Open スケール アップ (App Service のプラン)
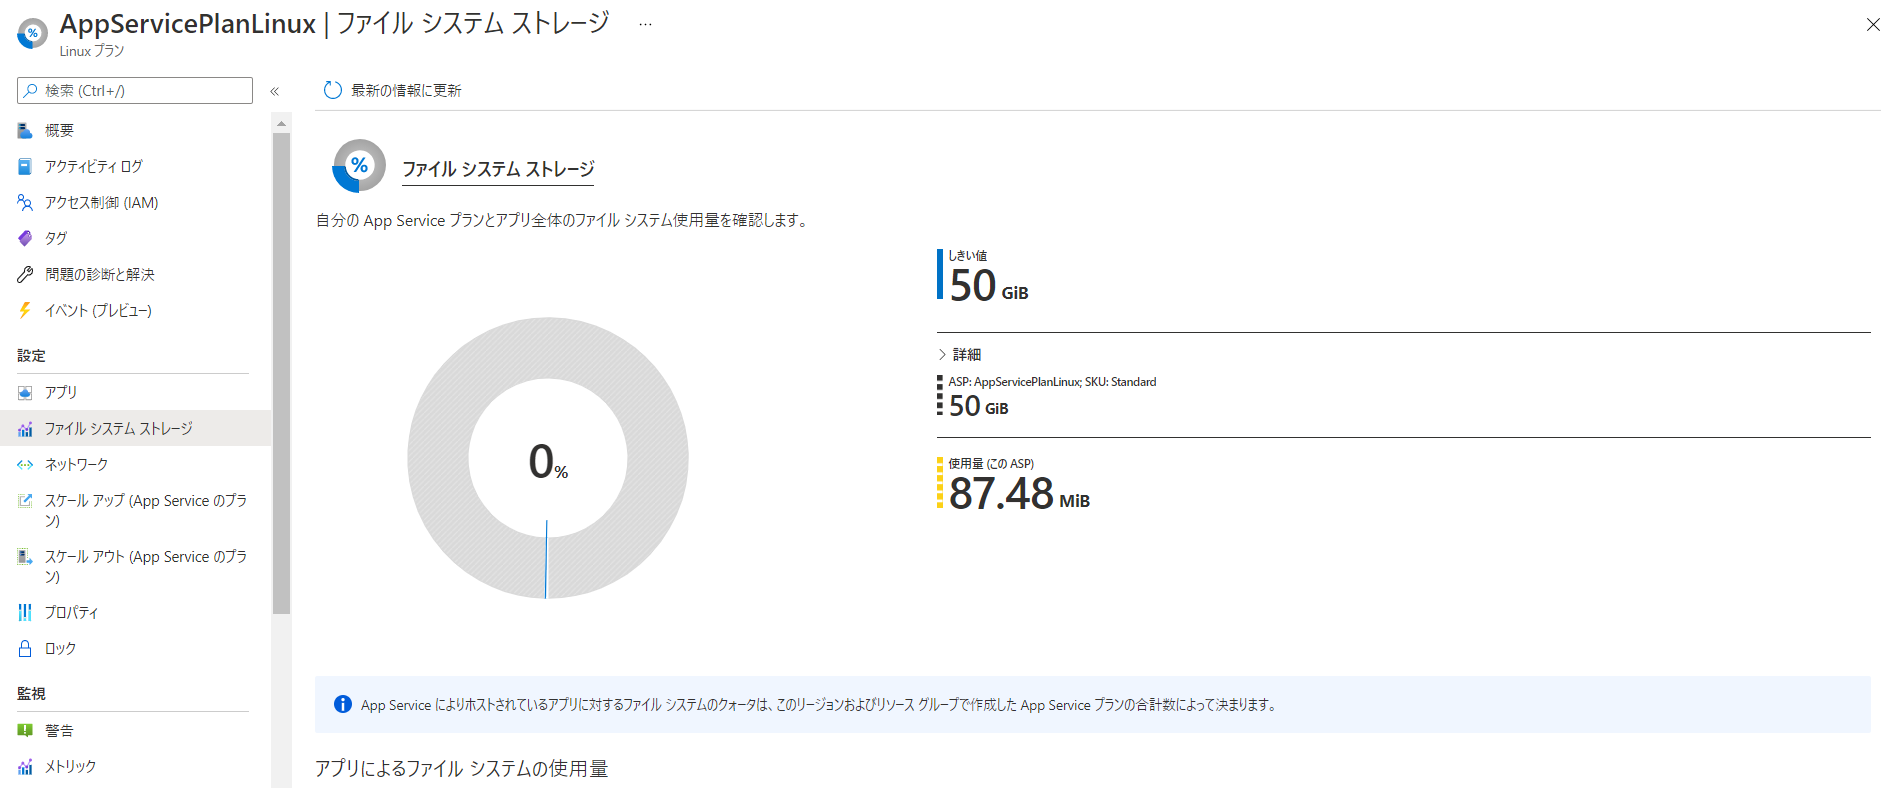 [x=145, y=509]
